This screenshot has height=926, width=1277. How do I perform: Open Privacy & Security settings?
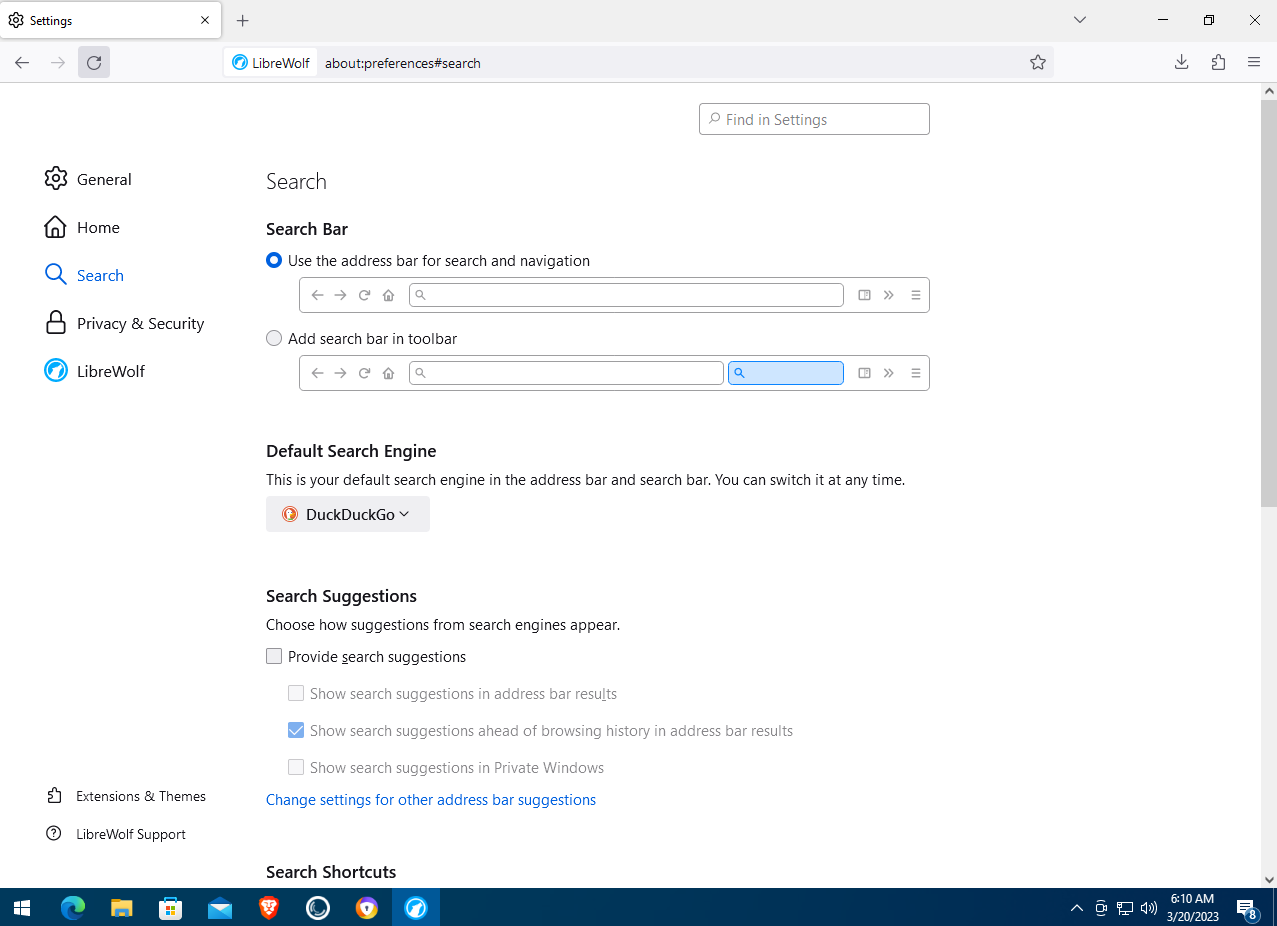point(124,323)
